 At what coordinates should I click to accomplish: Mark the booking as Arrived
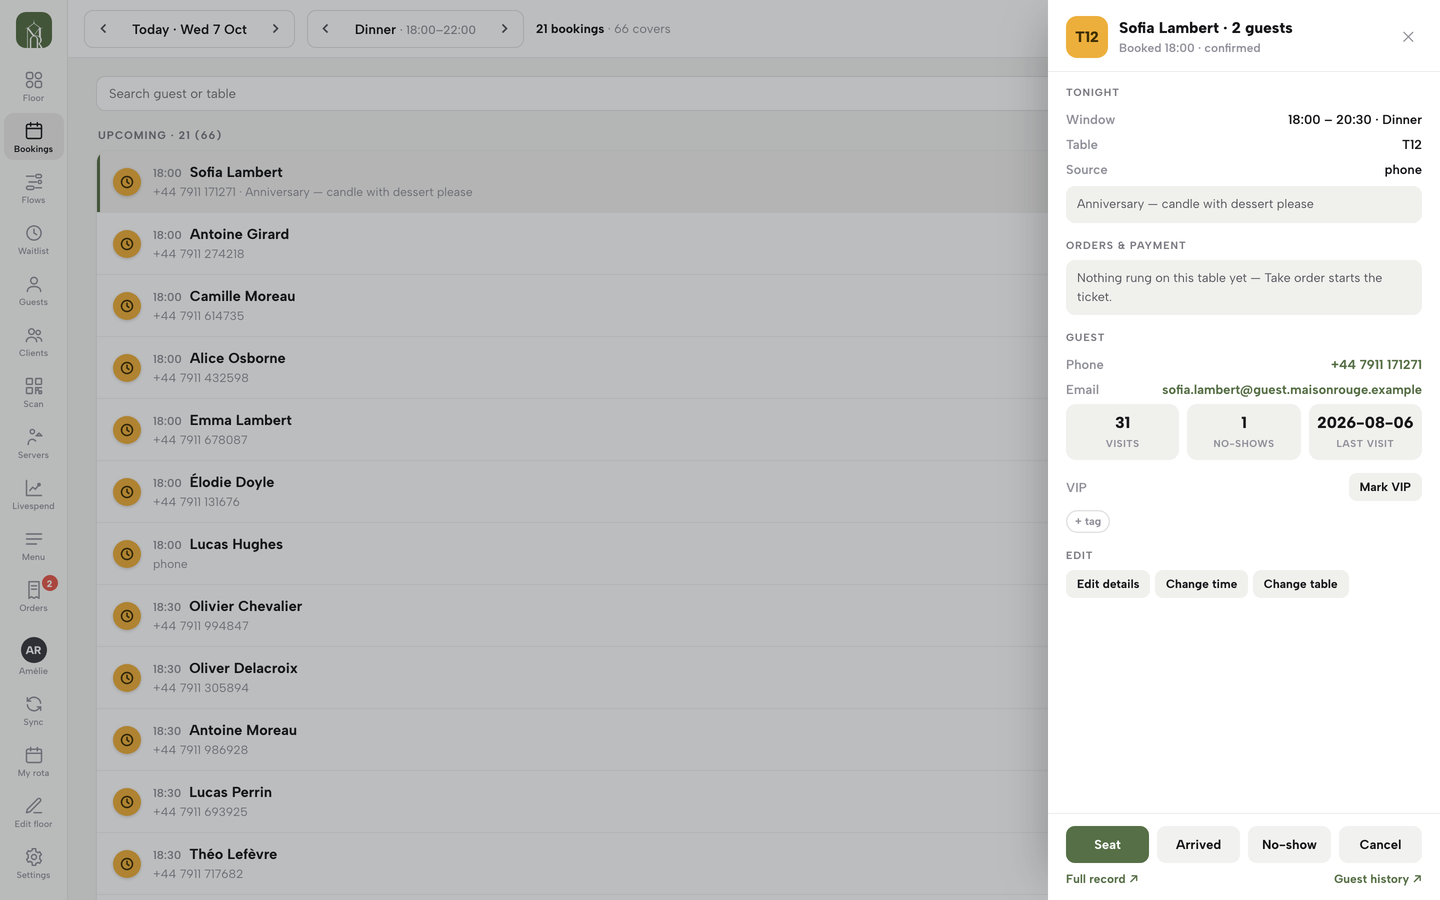[x=1198, y=845]
